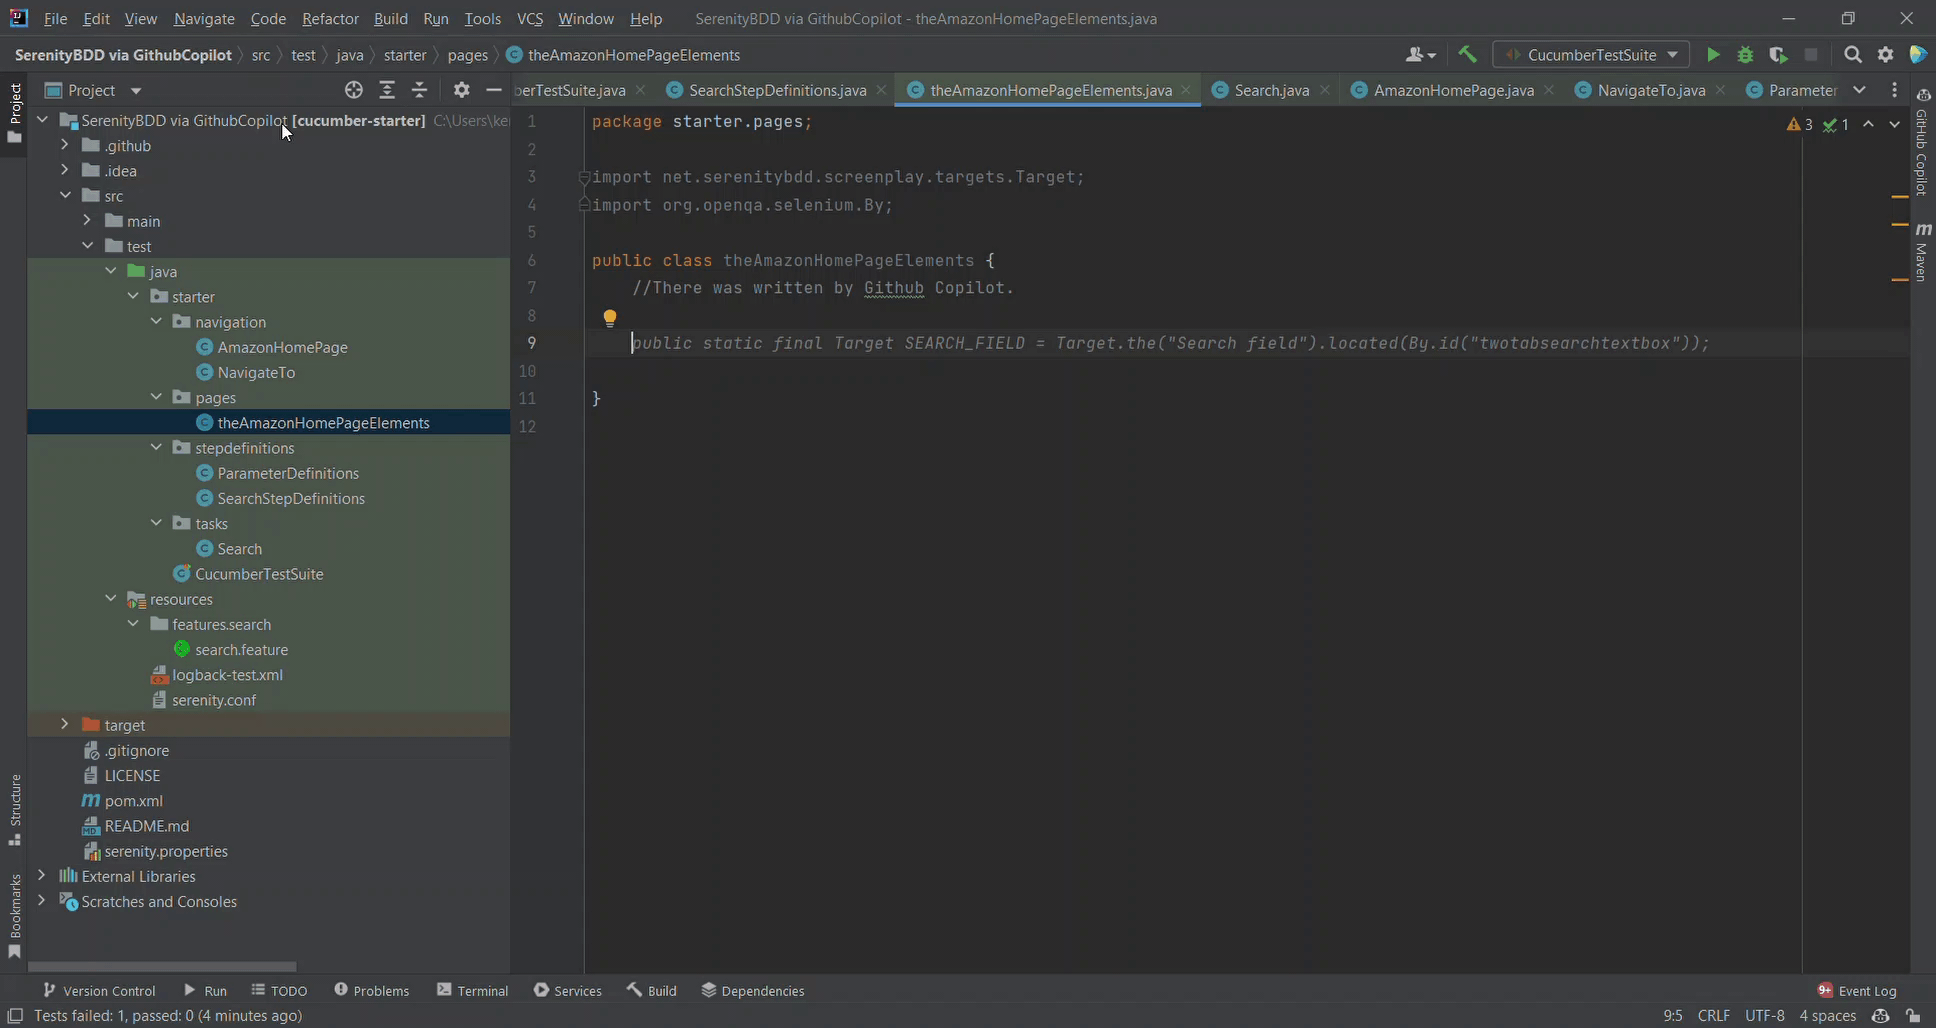The height and width of the screenshot is (1028, 1936).
Task: Collapse all icon in Project panel
Action: pyautogui.click(x=420, y=90)
